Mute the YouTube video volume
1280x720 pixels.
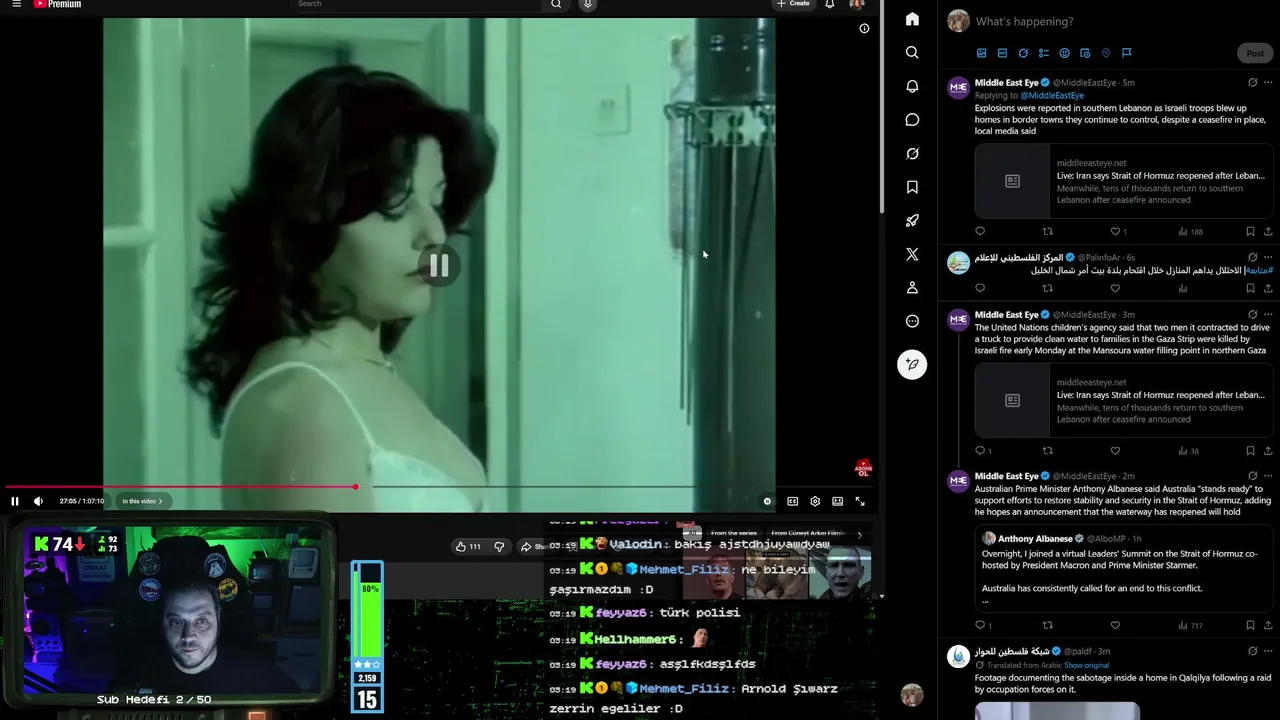[38, 501]
